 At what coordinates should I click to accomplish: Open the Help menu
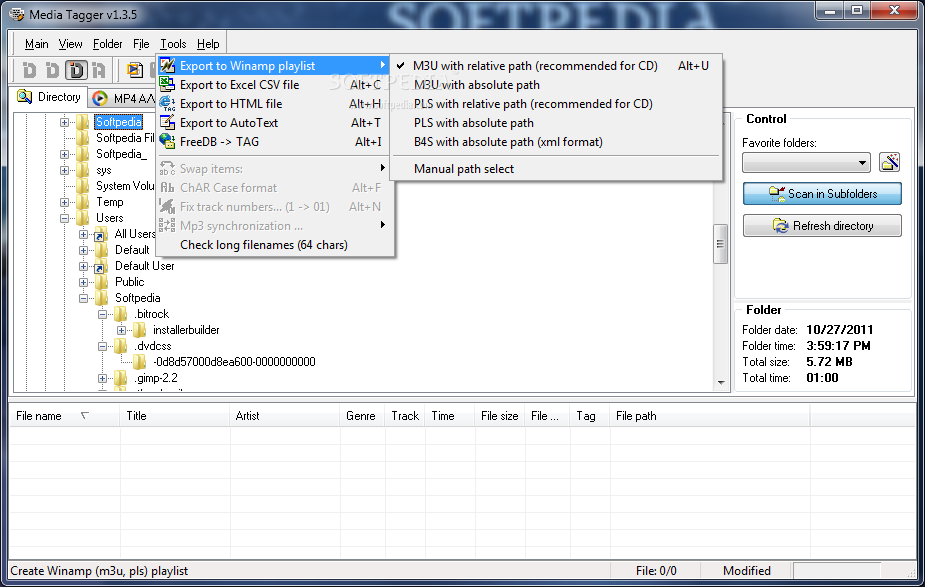click(208, 44)
